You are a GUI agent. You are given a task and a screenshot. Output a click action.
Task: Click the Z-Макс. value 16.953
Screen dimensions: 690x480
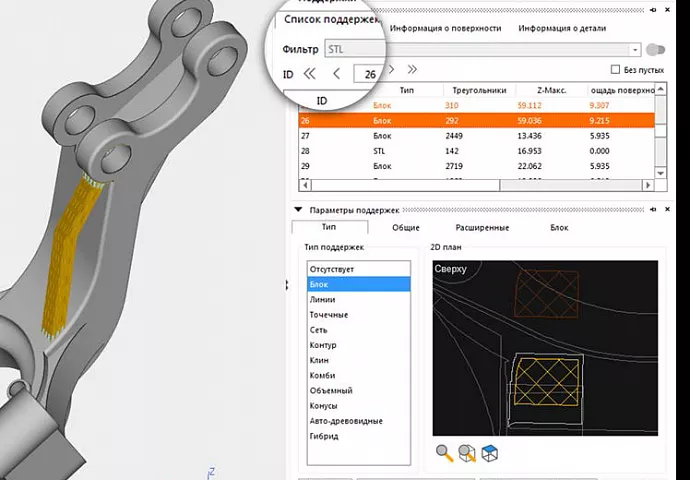[529, 151]
